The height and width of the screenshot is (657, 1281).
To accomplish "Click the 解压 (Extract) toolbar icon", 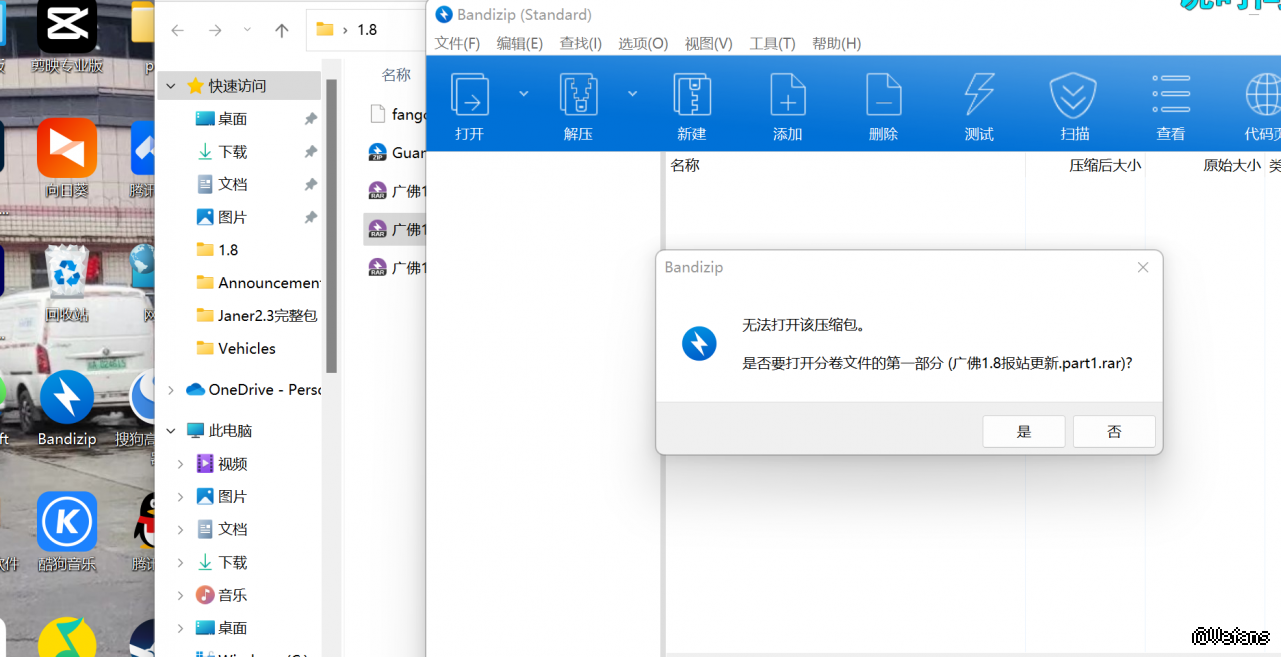I will [x=578, y=95].
